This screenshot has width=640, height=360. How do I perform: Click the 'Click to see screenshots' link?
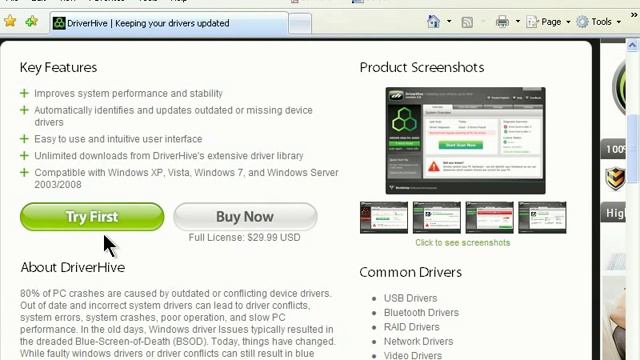(462, 243)
